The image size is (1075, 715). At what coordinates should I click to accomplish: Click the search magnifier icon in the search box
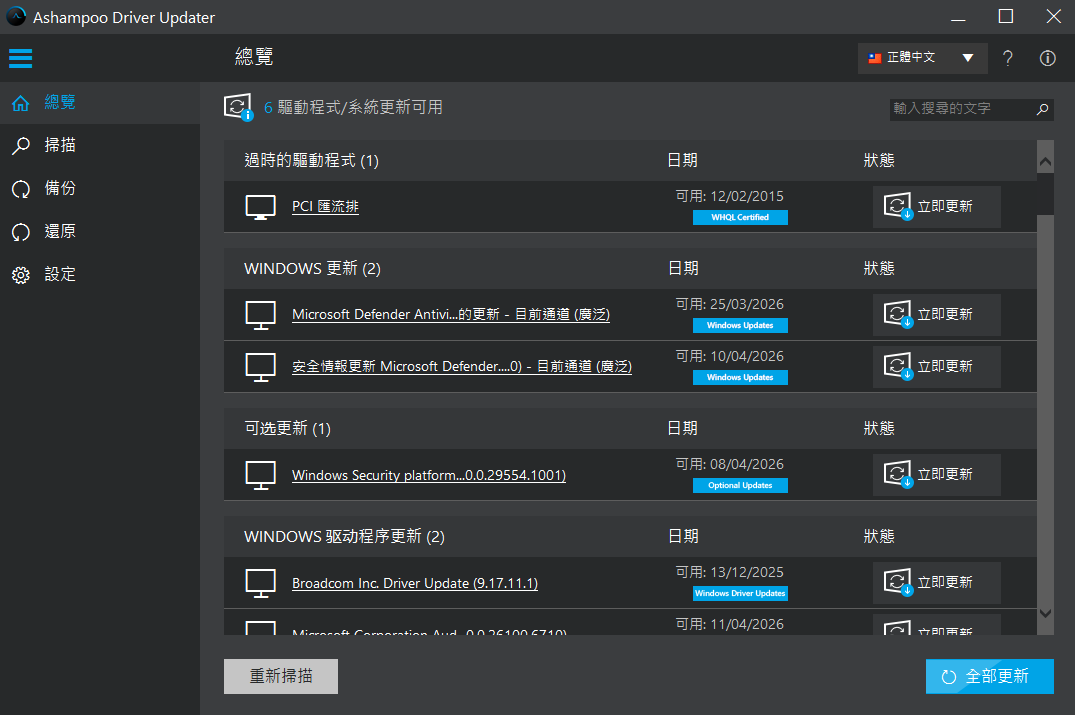click(1042, 109)
